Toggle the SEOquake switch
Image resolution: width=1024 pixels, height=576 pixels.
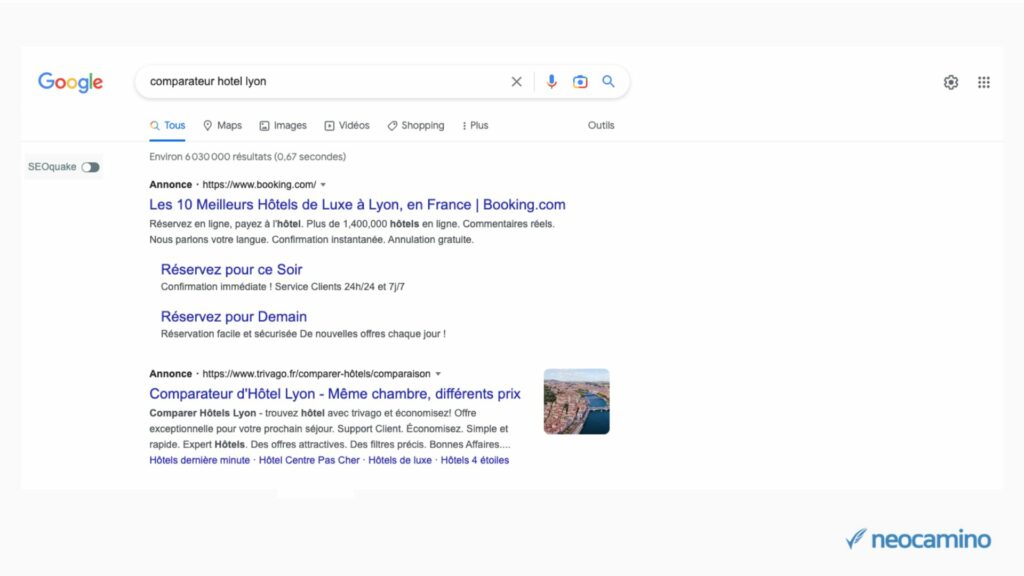click(90, 167)
